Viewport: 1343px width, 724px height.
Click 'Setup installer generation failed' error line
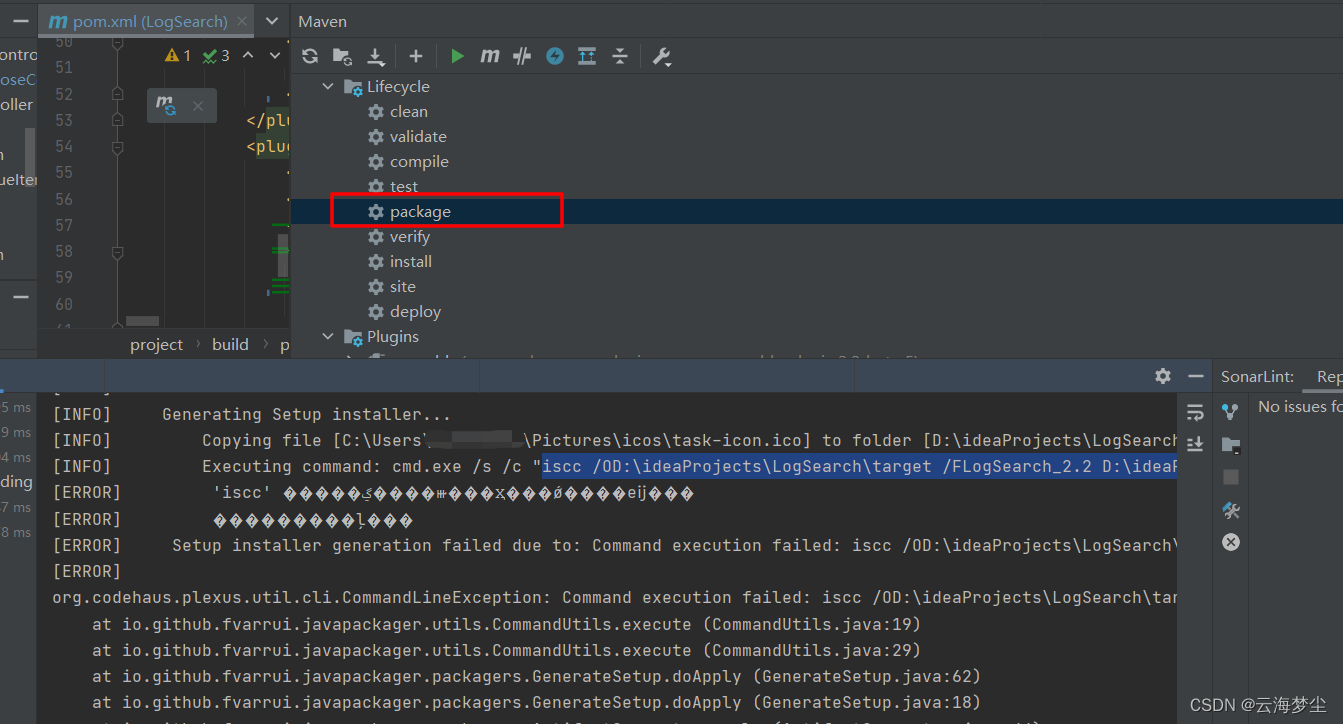(614, 545)
